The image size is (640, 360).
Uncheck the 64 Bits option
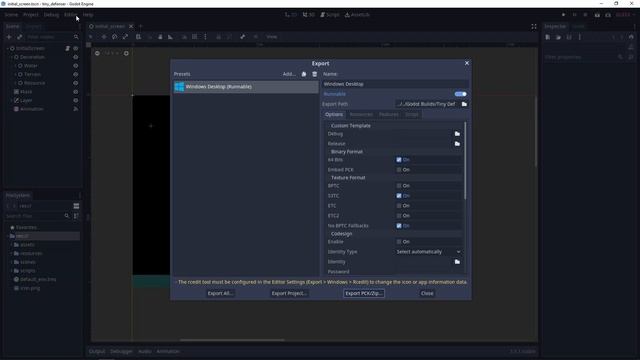click(x=399, y=160)
